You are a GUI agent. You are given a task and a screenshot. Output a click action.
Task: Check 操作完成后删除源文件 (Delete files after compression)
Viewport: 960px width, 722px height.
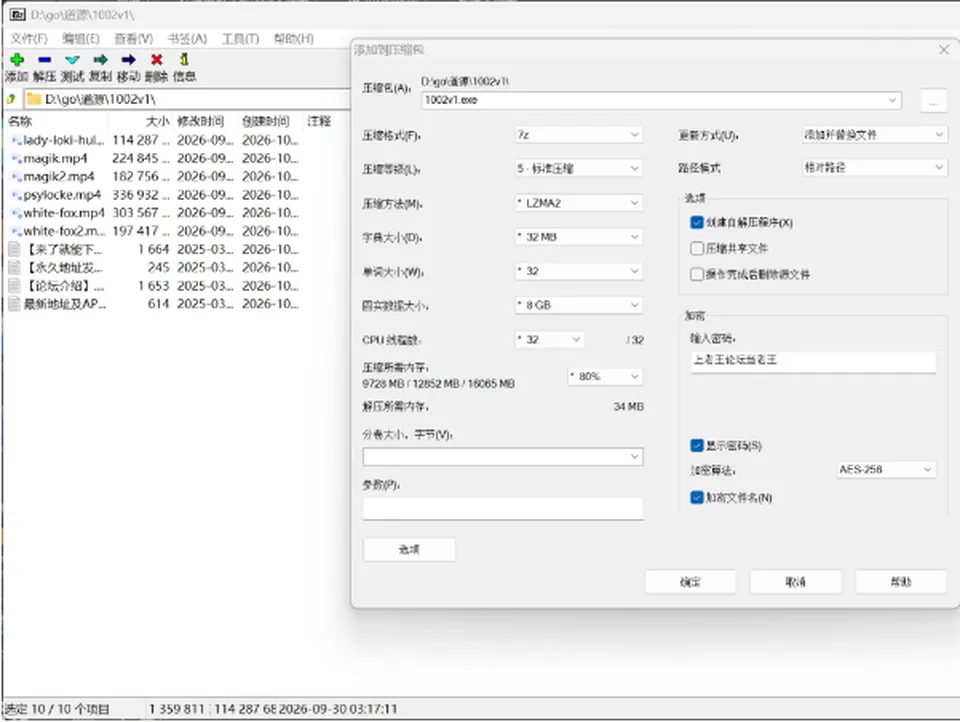click(697, 274)
